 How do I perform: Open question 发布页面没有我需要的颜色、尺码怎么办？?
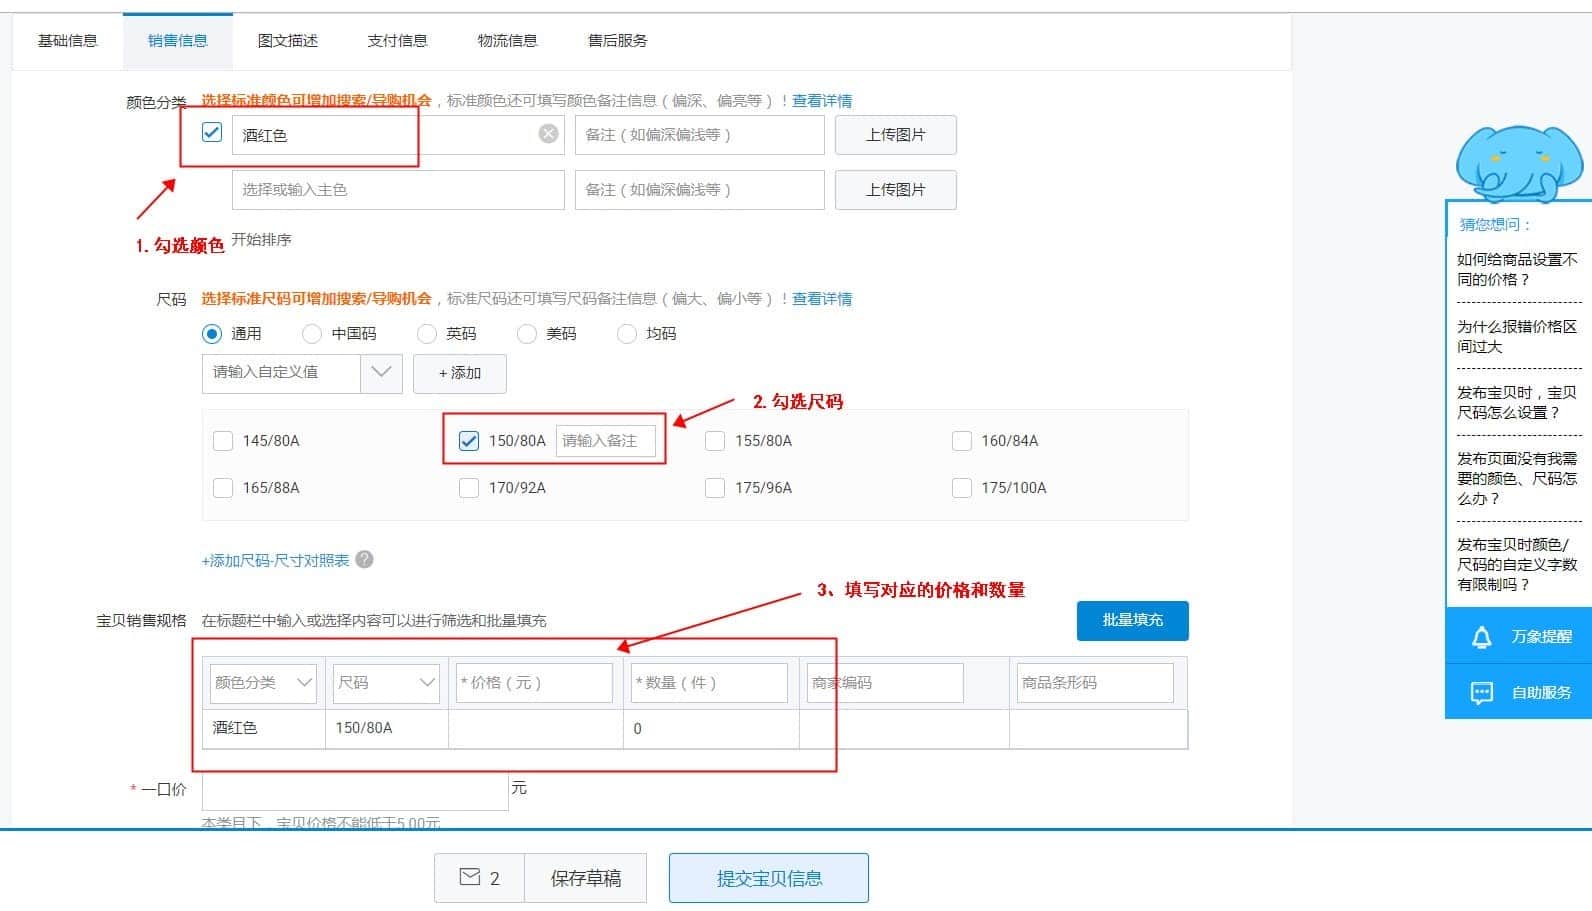(x=1517, y=478)
